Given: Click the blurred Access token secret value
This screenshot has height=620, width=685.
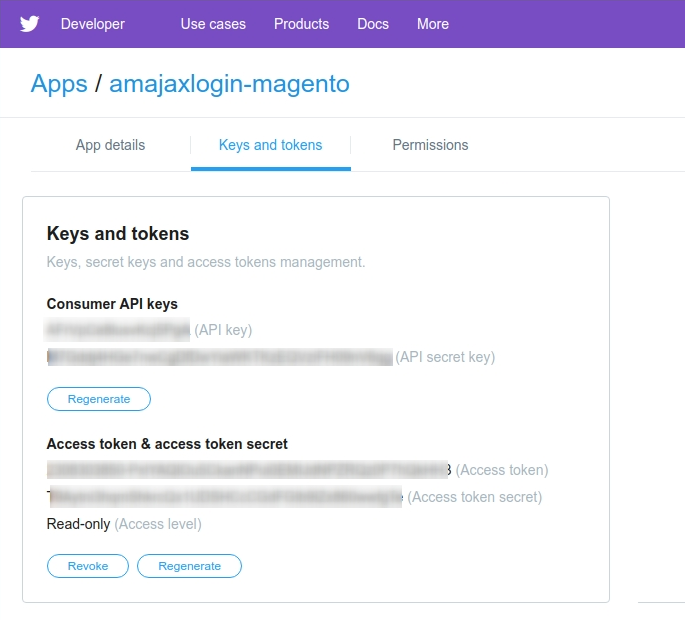Looking at the screenshot, I should coord(225,497).
